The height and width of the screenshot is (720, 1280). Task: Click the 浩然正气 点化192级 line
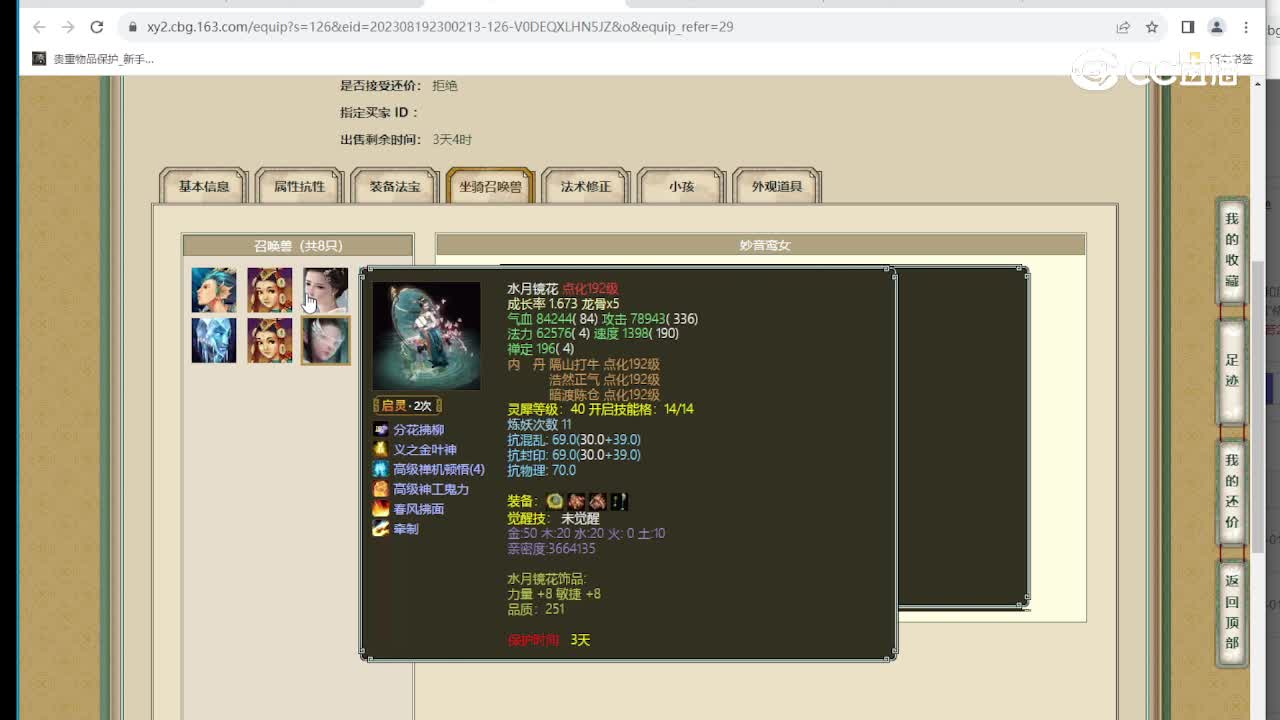click(x=604, y=379)
